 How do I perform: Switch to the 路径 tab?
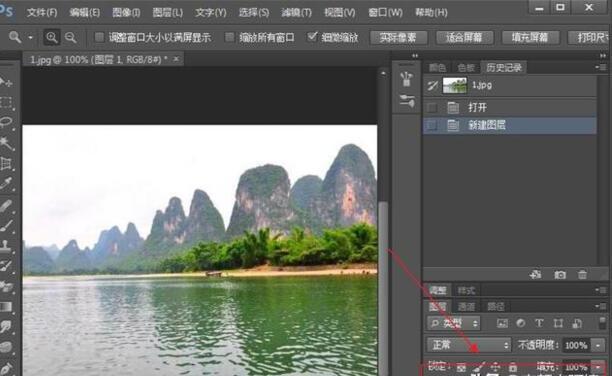coord(496,307)
